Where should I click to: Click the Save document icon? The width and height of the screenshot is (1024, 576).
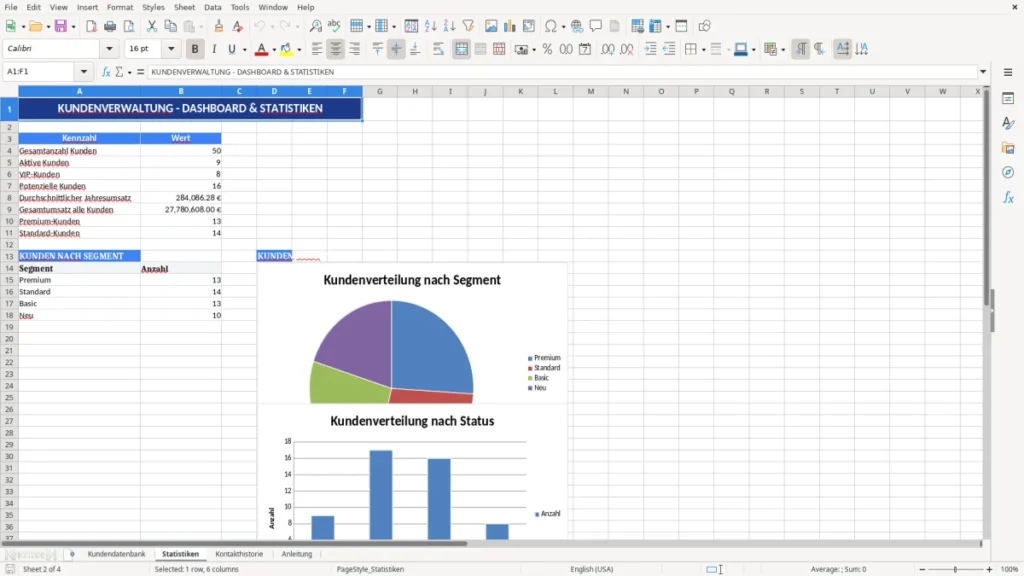coord(61,26)
